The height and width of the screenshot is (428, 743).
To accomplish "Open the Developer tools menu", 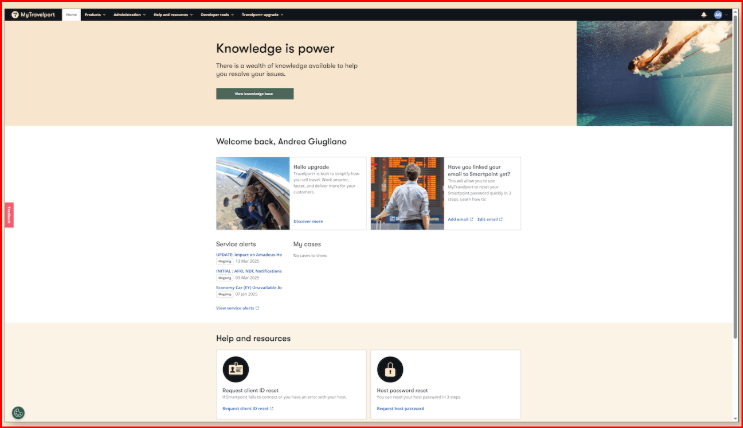I will tap(219, 15).
